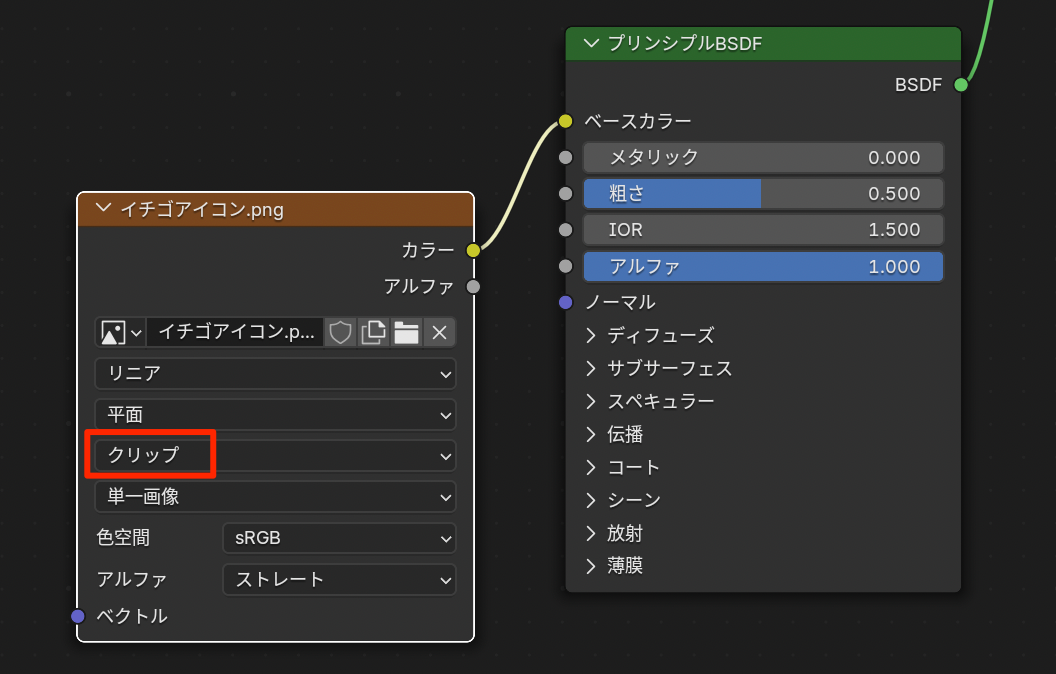Click the new image duplicate icon
1056x674 pixels.
pyautogui.click(x=373, y=332)
